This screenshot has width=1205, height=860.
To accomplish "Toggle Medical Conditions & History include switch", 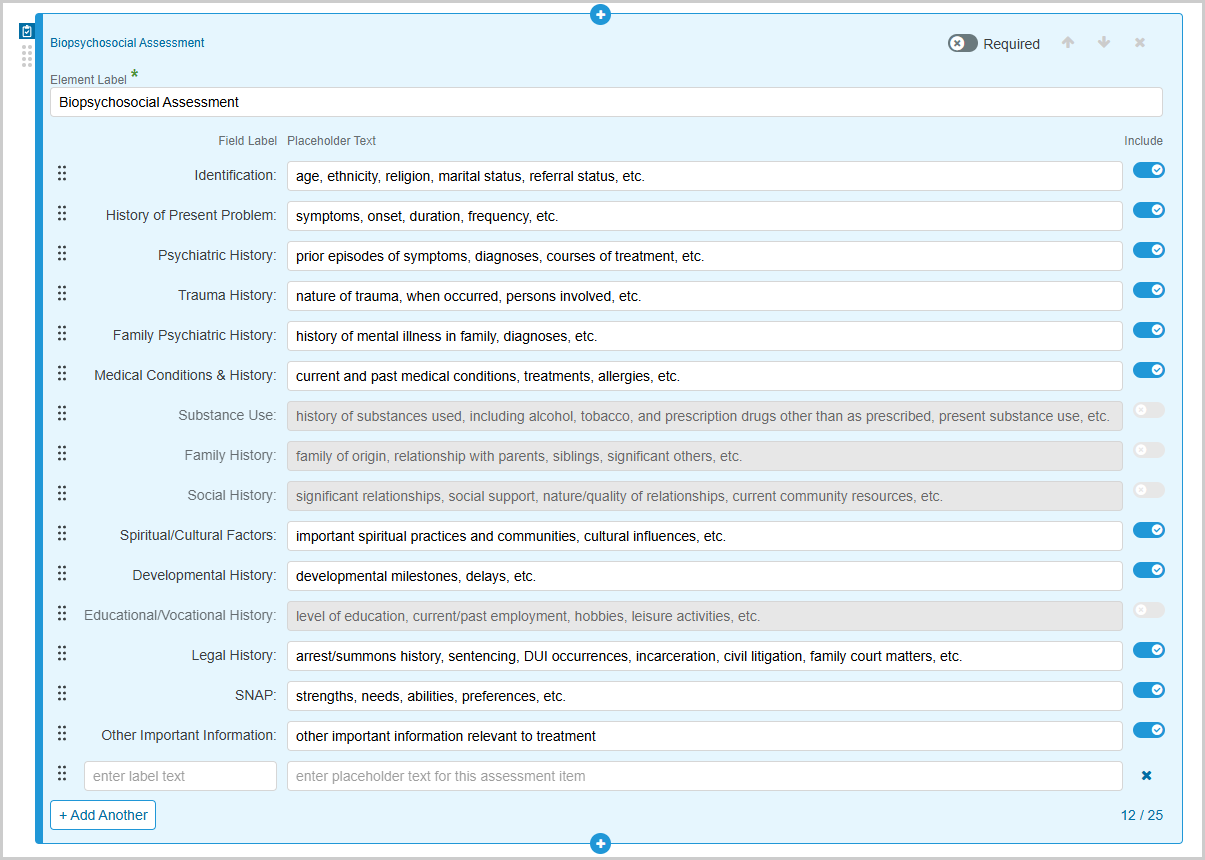I will (1149, 370).
